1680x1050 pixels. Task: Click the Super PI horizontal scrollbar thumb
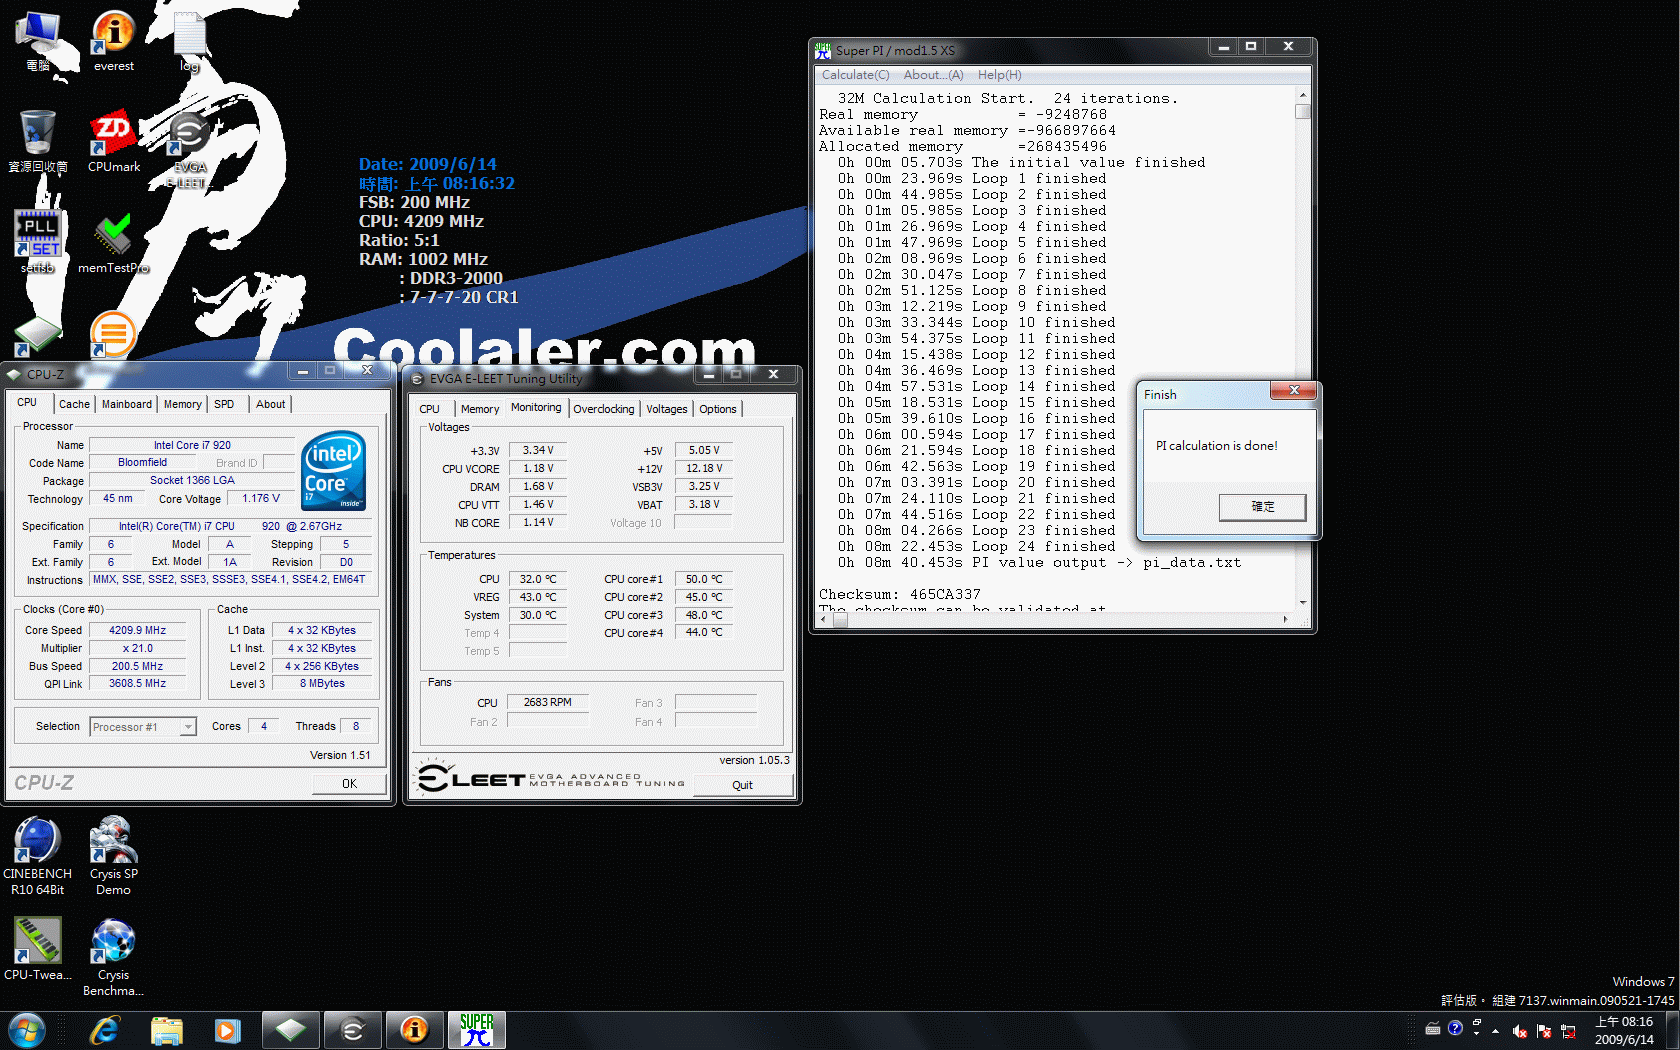[840, 620]
